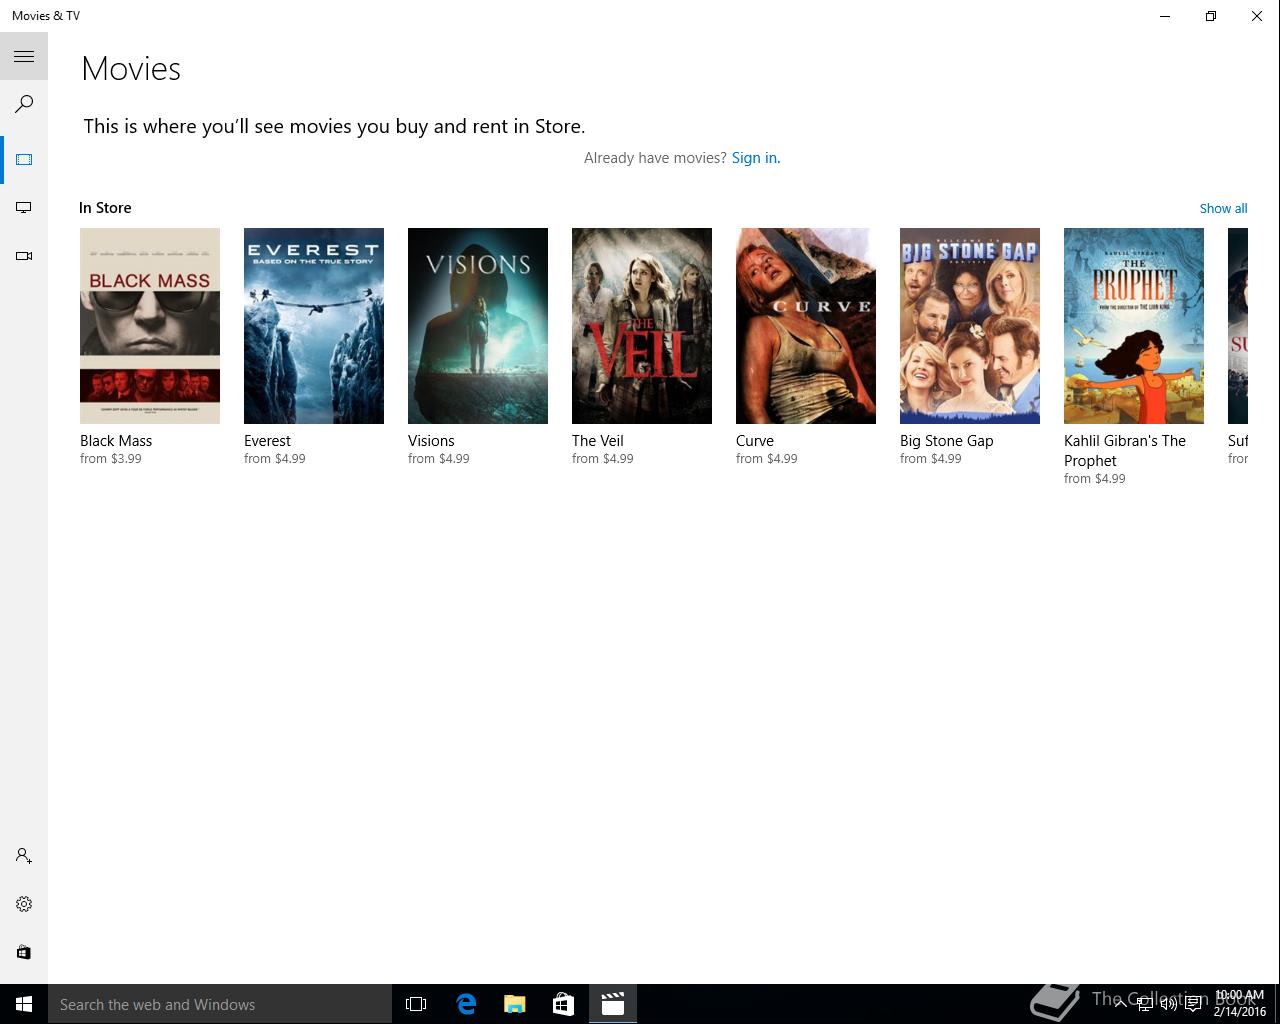This screenshot has width=1280, height=1024.
Task: Open the Videos camera icon in sidebar
Action: [24, 256]
